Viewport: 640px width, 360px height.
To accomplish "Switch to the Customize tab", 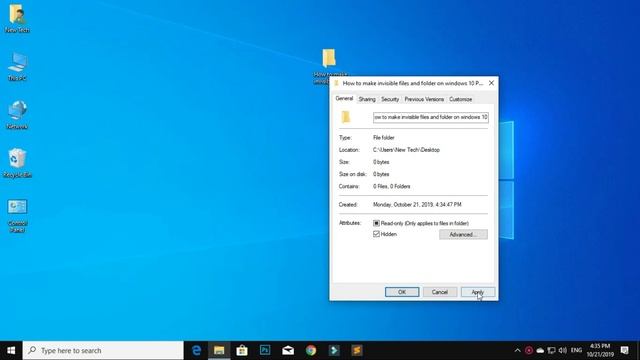I will coord(460,99).
